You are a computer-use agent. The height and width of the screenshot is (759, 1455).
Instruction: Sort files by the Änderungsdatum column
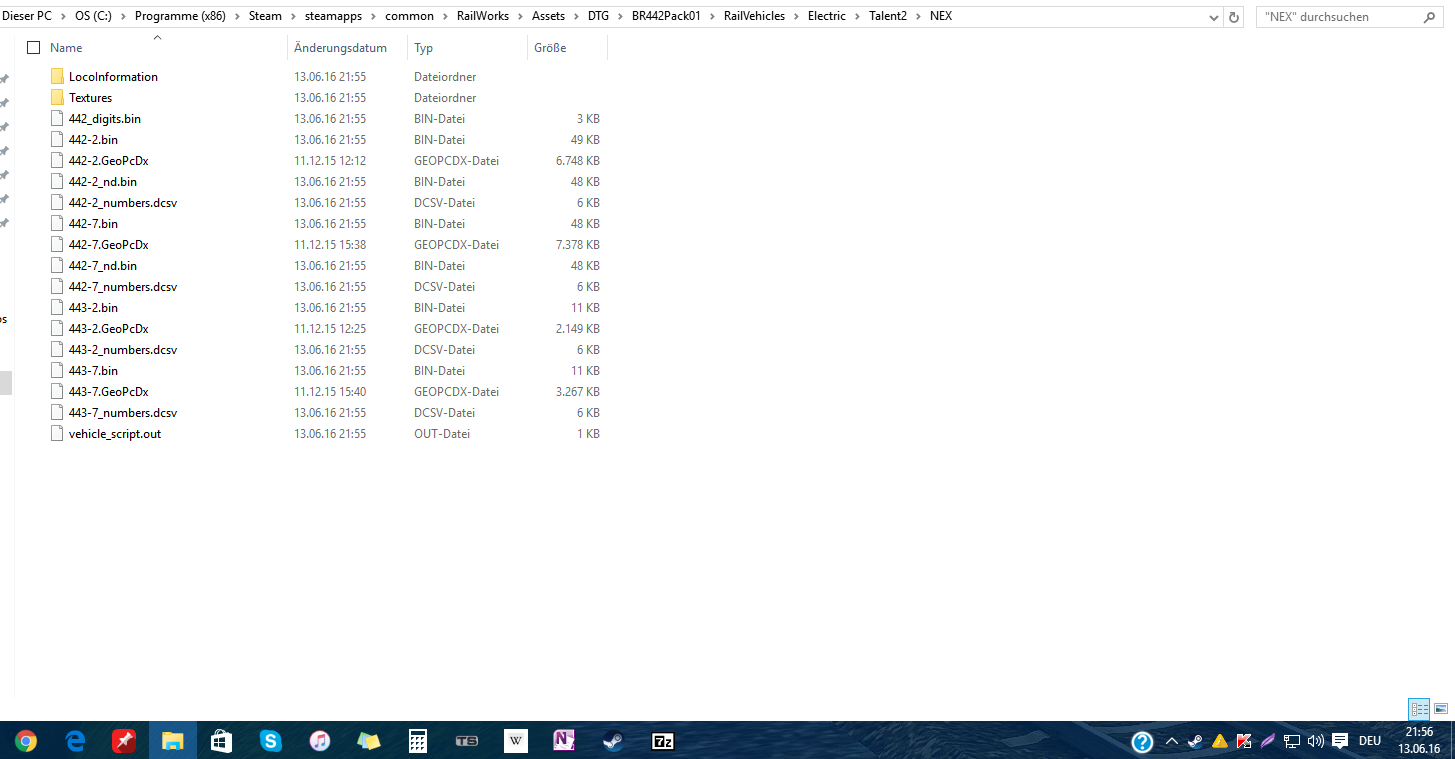[340, 48]
